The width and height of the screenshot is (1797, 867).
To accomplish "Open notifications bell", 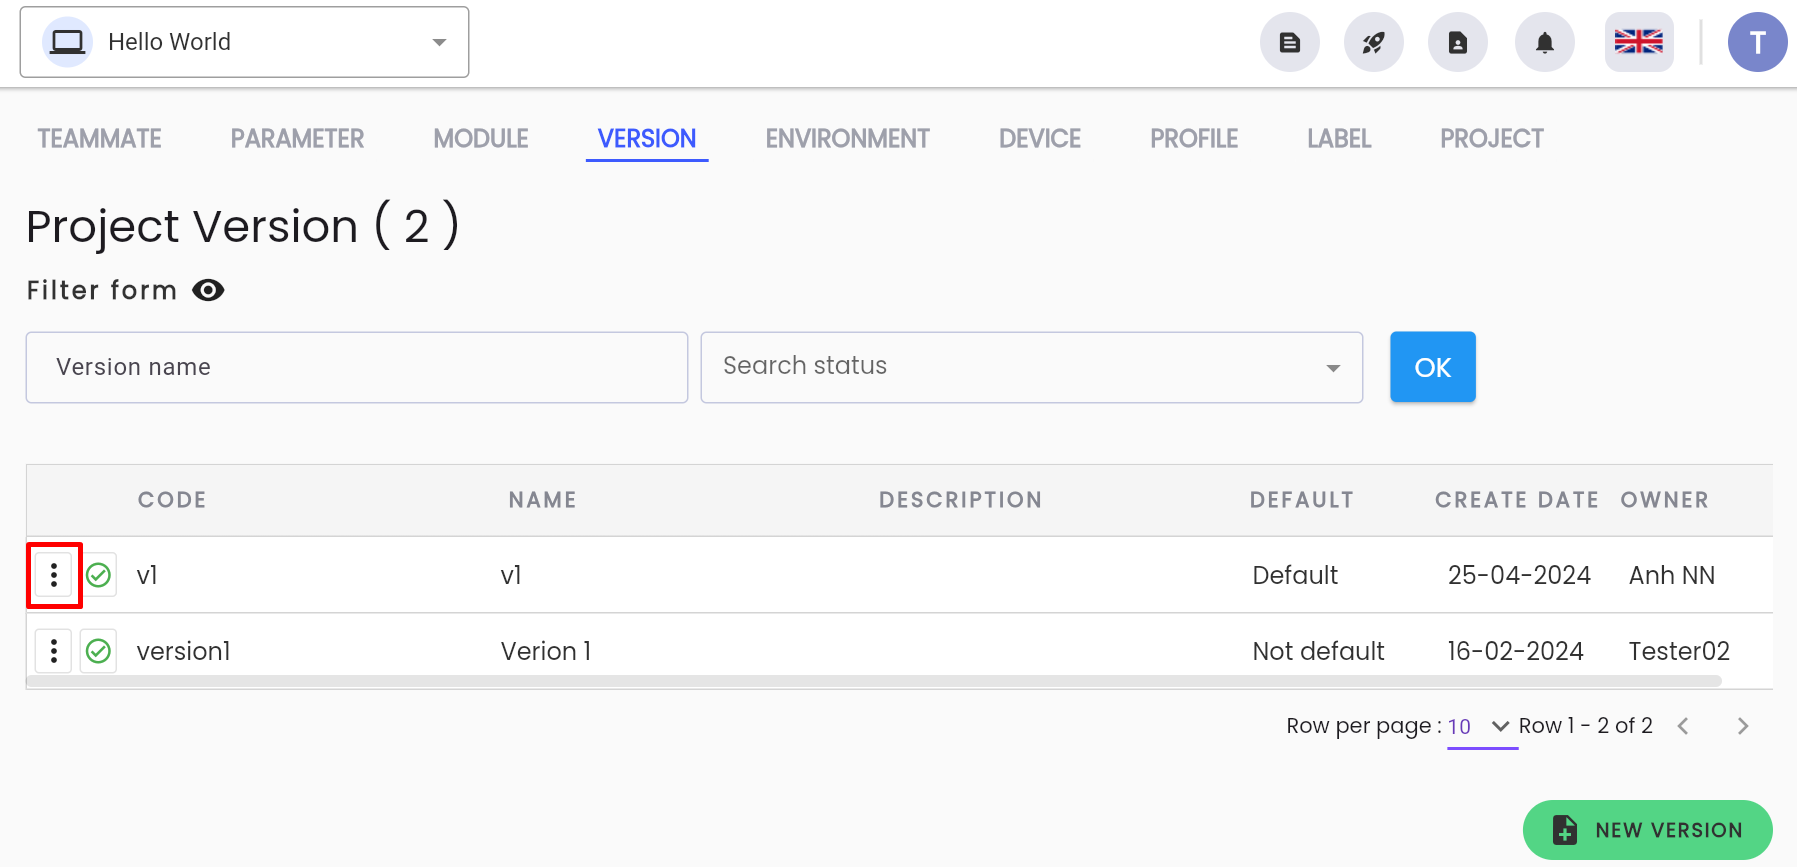I will [1545, 42].
